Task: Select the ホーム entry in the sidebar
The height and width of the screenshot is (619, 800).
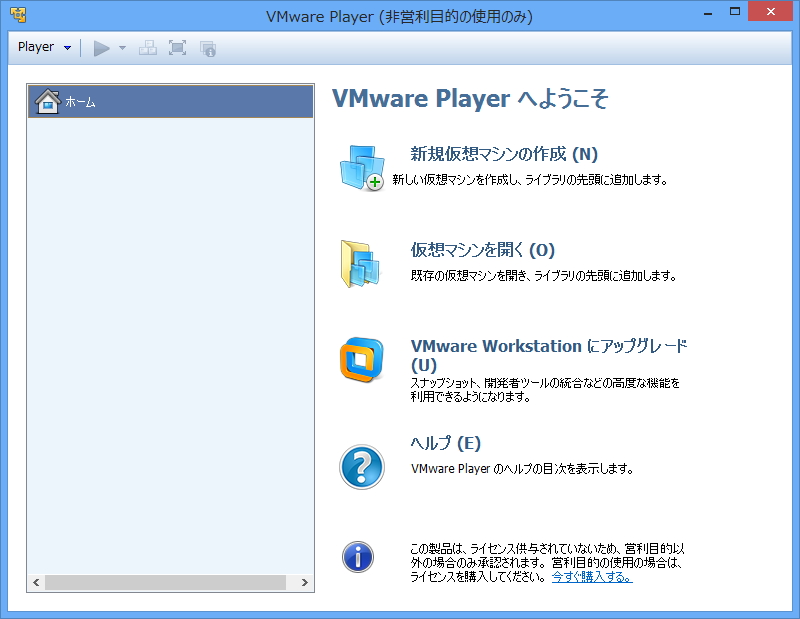Action: tap(85, 100)
